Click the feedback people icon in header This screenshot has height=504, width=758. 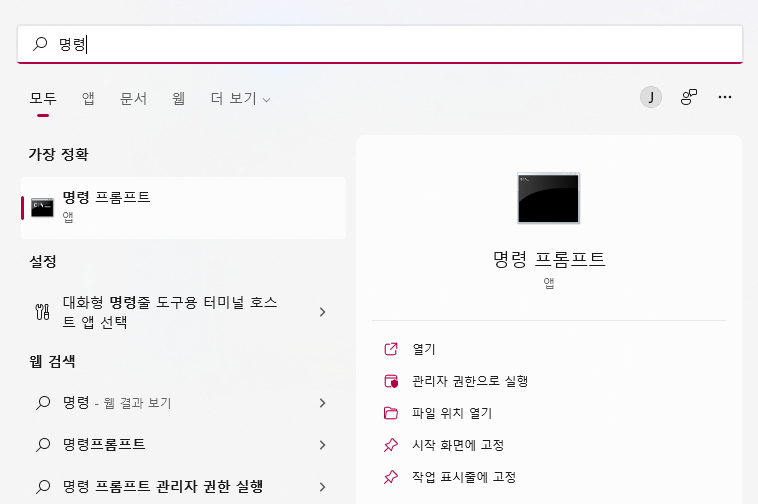point(689,97)
